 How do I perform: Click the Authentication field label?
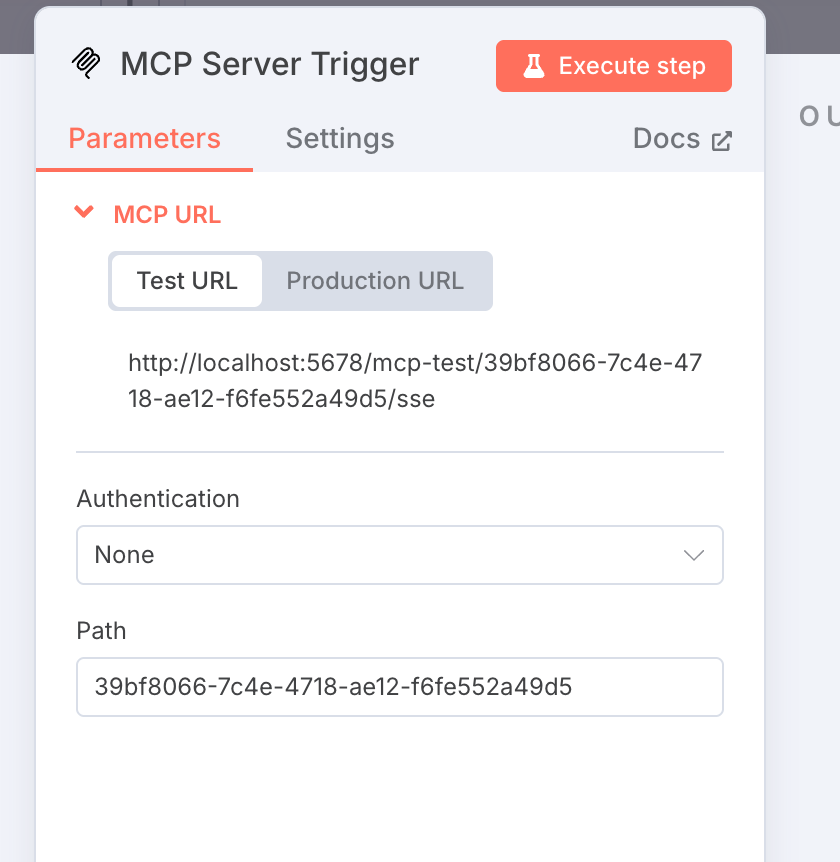[x=158, y=499]
